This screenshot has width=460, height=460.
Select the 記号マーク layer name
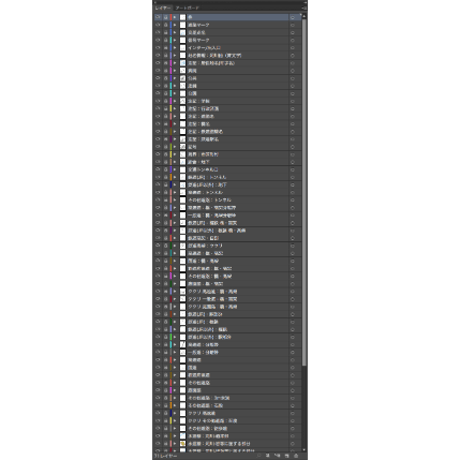(x=199, y=40)
